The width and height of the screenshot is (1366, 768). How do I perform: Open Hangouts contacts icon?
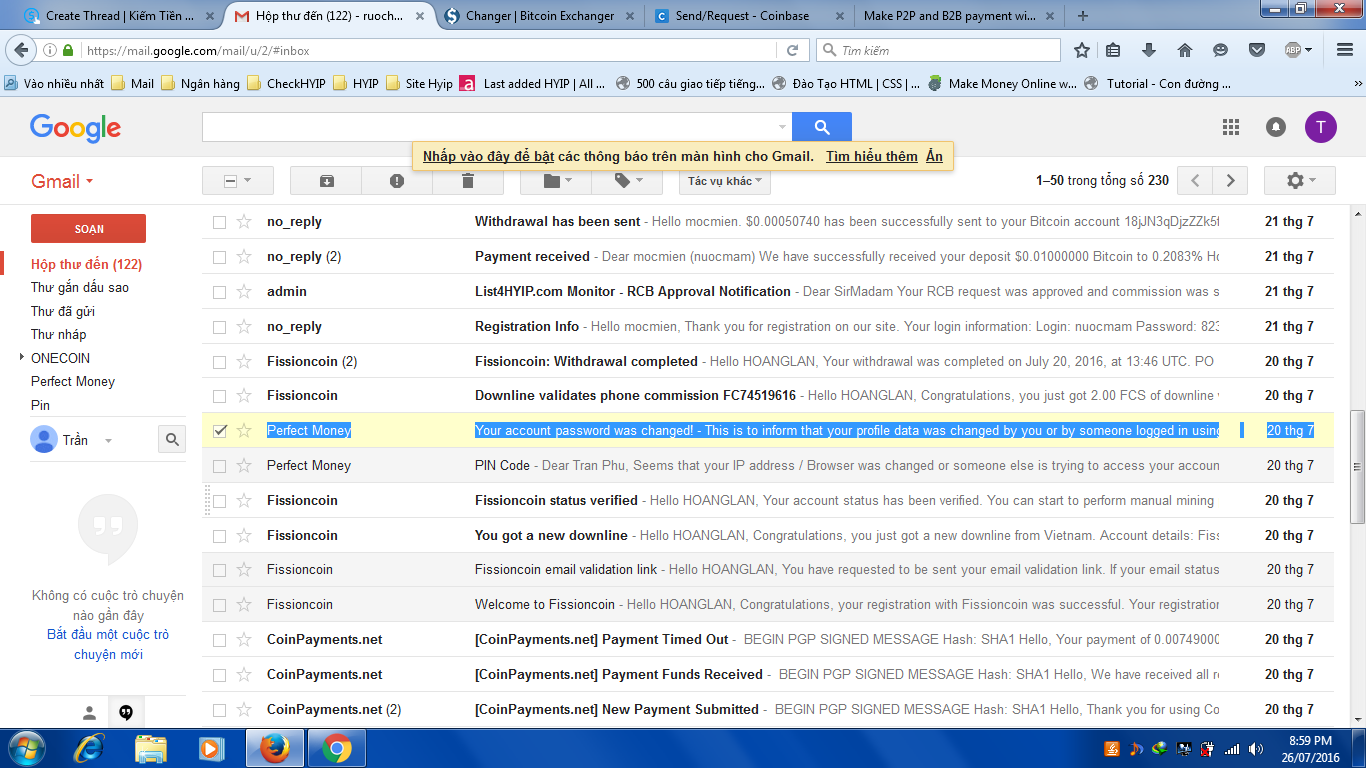coord(89,713)
